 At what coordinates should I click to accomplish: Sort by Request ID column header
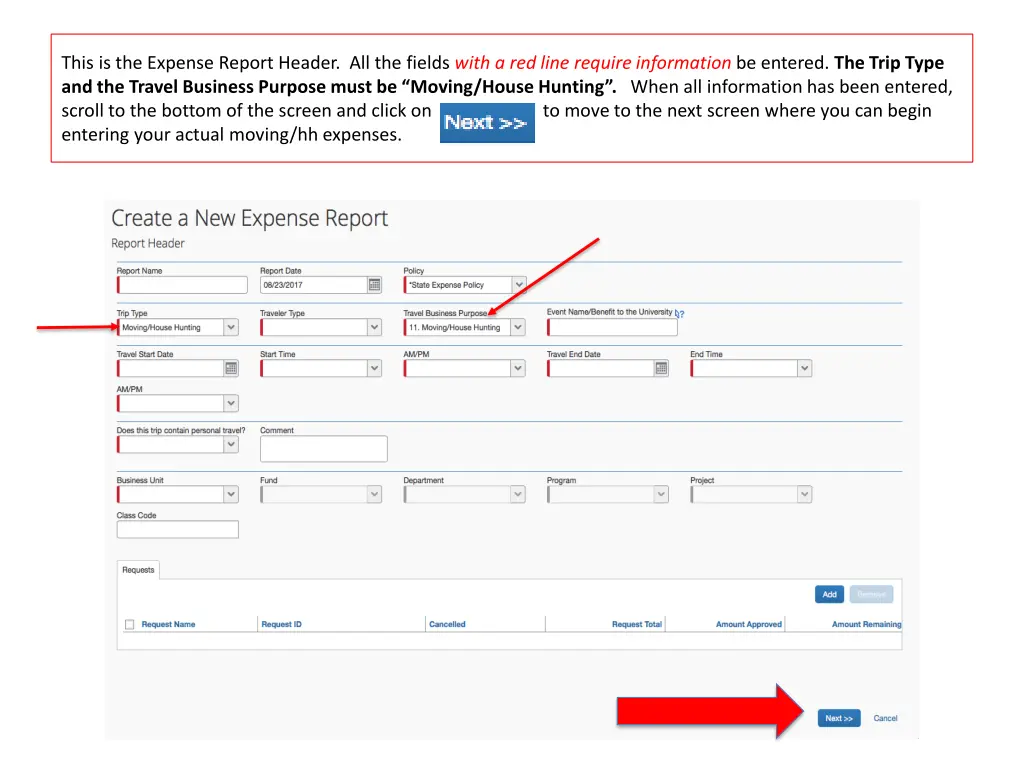(281, 625)
